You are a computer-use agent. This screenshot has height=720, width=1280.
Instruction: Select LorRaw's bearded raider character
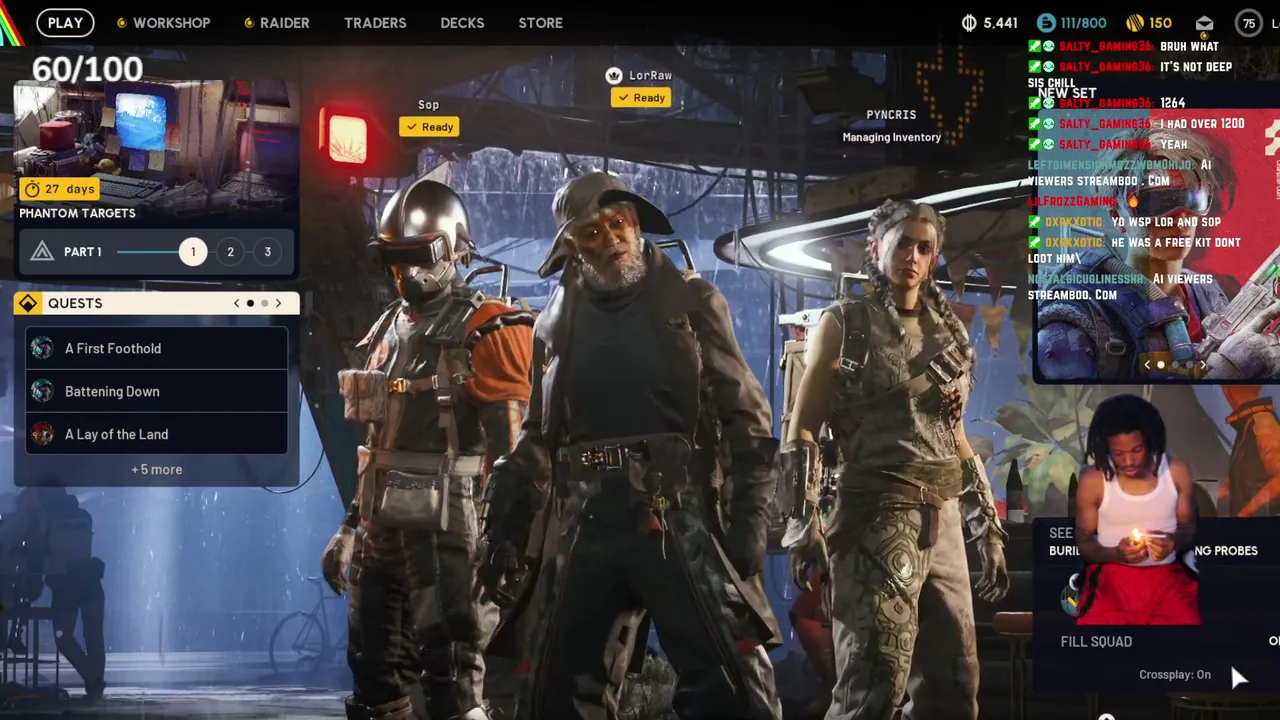point(630,440)
